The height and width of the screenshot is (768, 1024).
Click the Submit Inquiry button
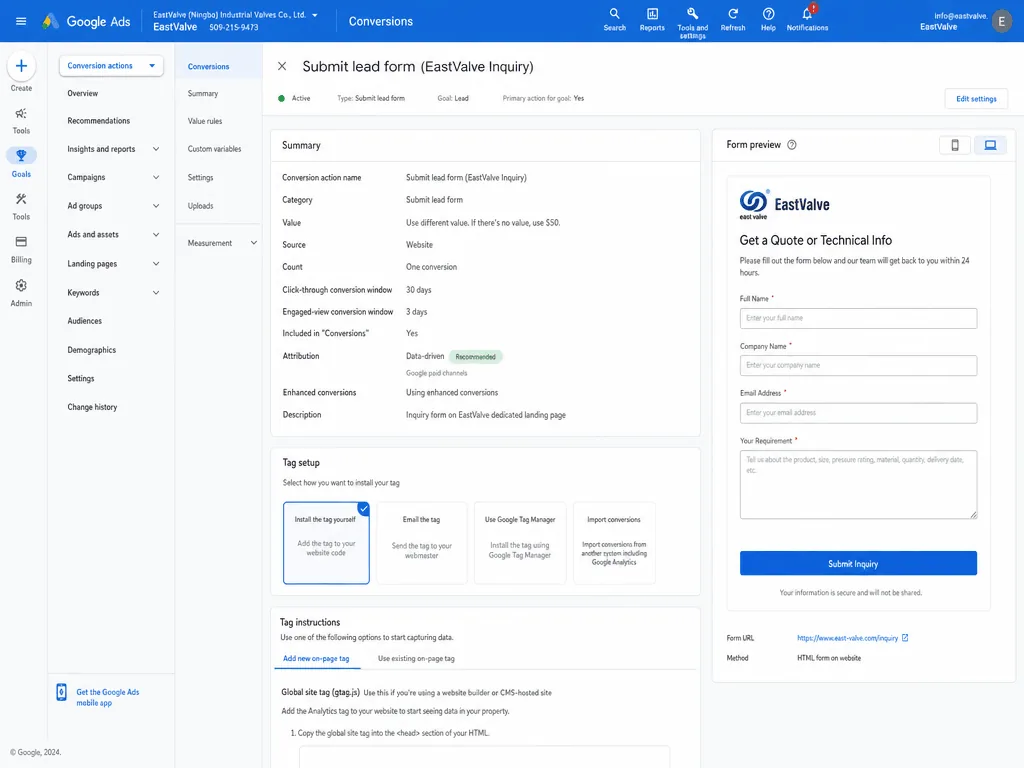click(x=858, y=564)
